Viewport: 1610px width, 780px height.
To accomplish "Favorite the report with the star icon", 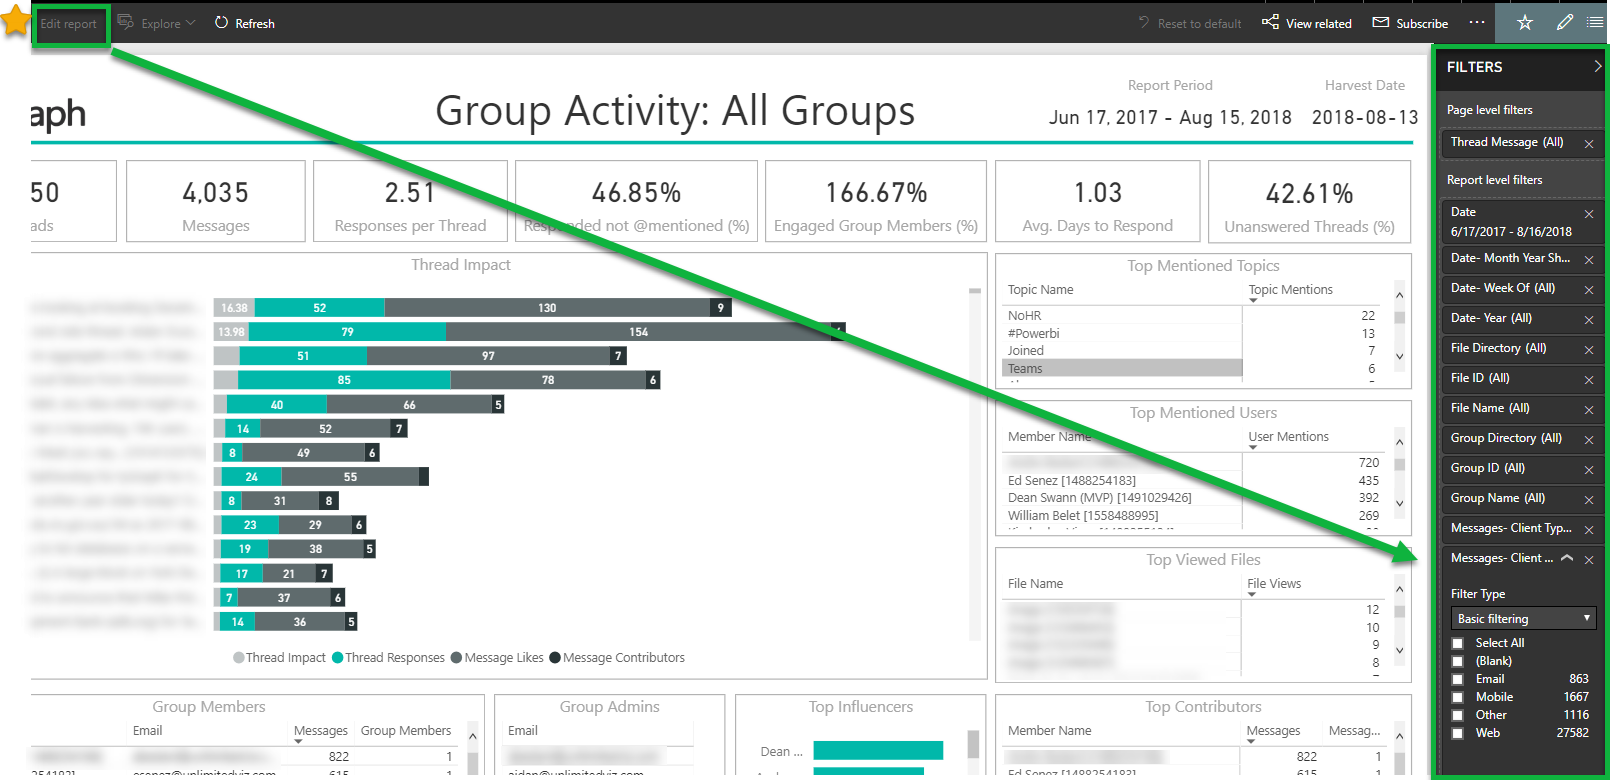I will coord(1524,23).
